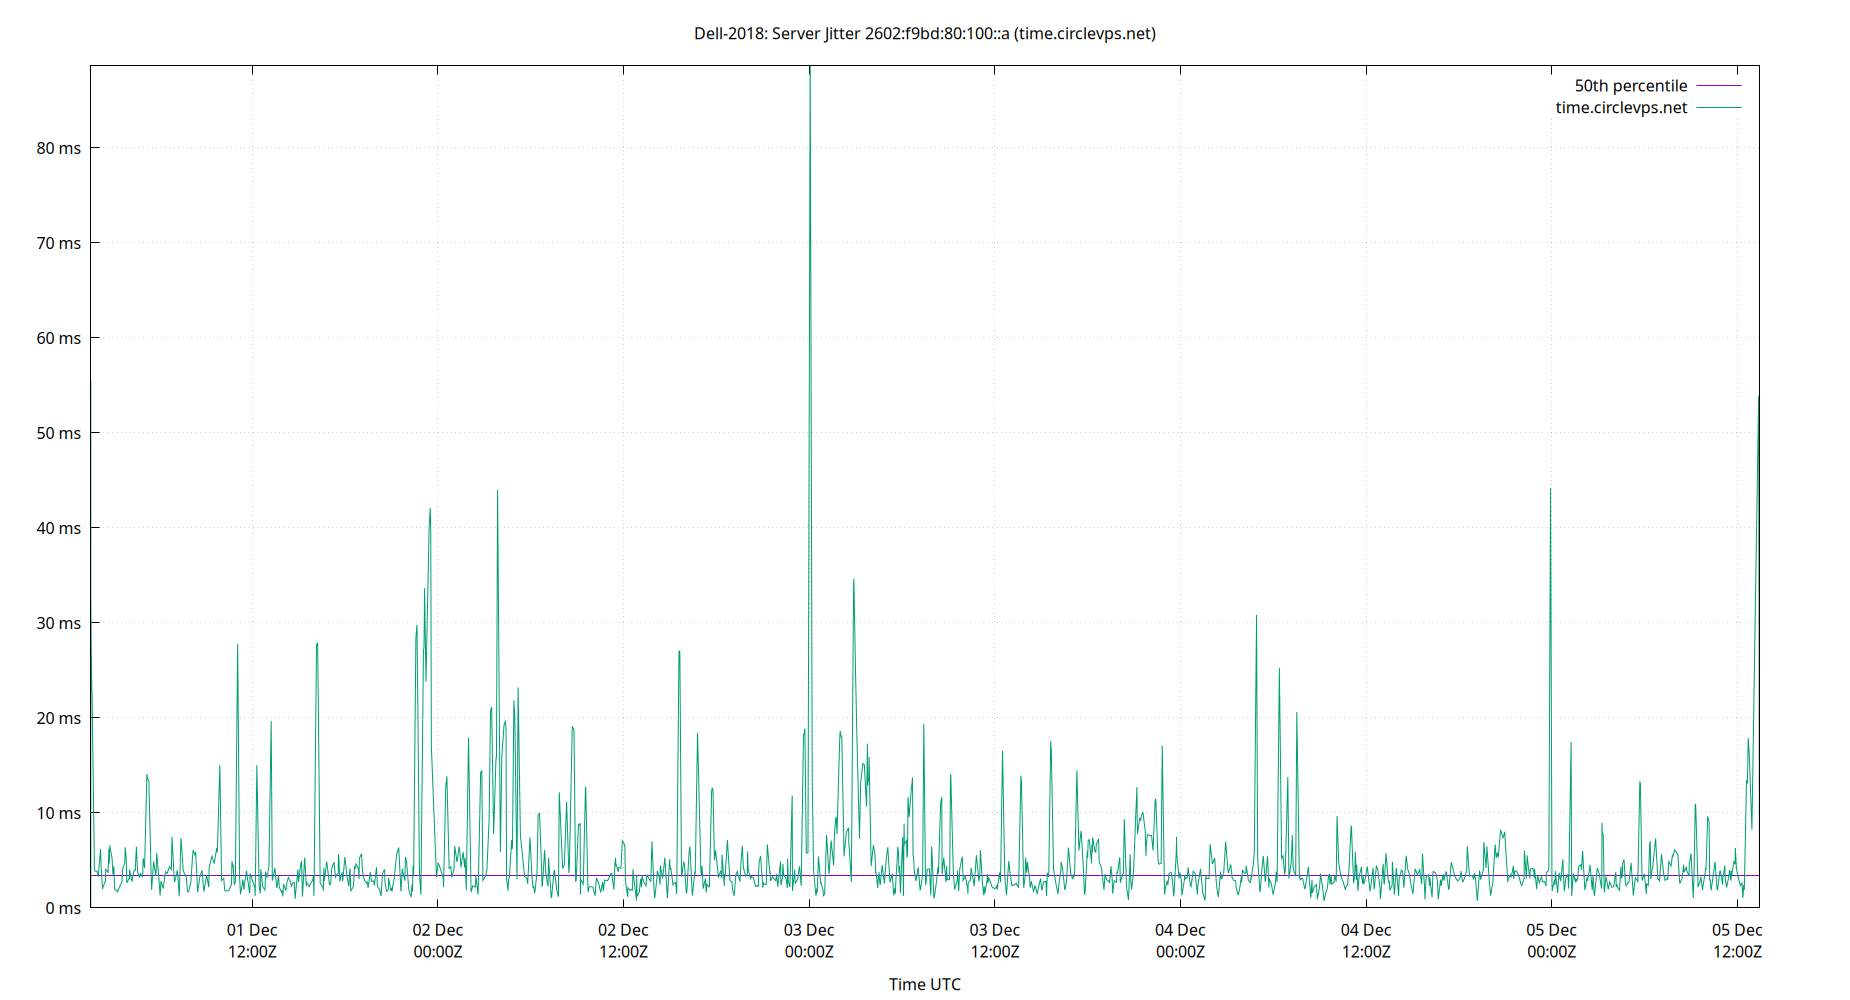
Task: Select the 0 ms y-axis label
Action: pyautogui.click(x=65, y=908)
